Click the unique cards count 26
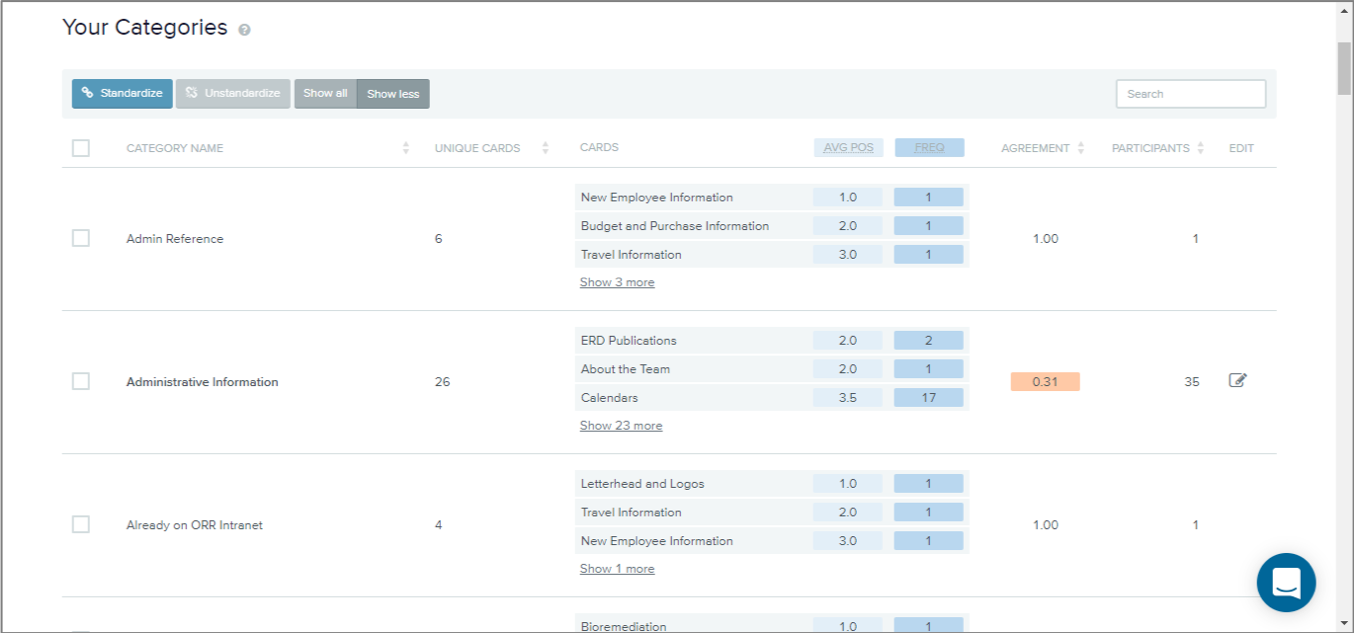1354x633 pixels. (x=442, y=381)
